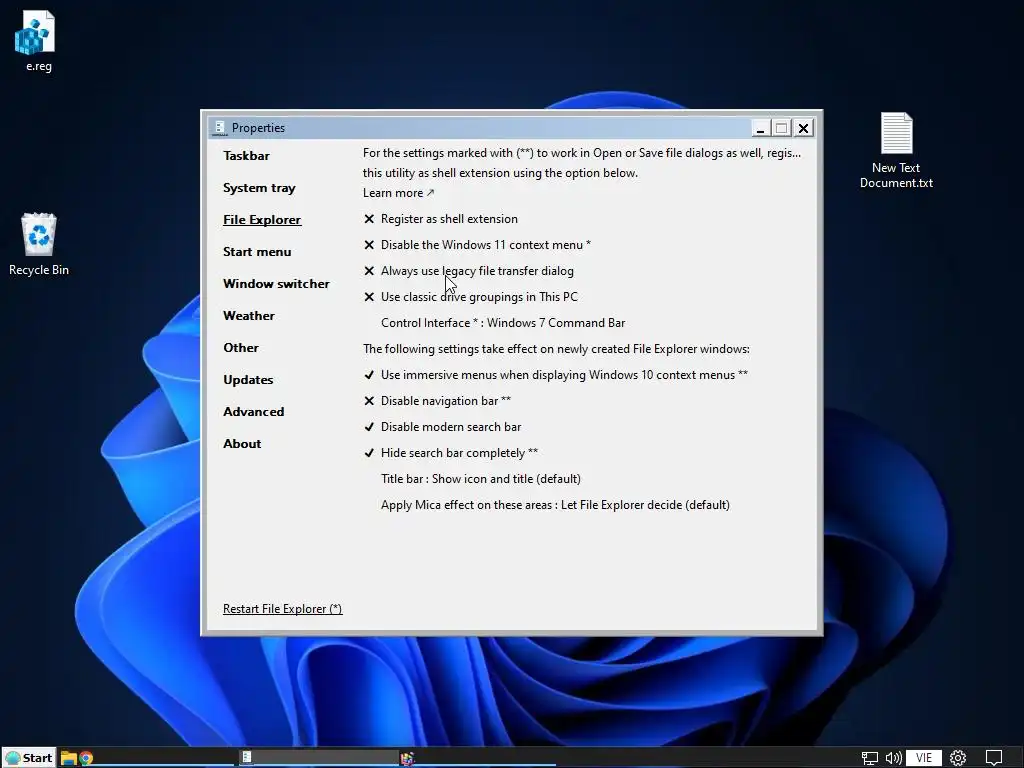Launch Chrome from the taskbar
Screen dimensions: 1024x768
[86, 758]
